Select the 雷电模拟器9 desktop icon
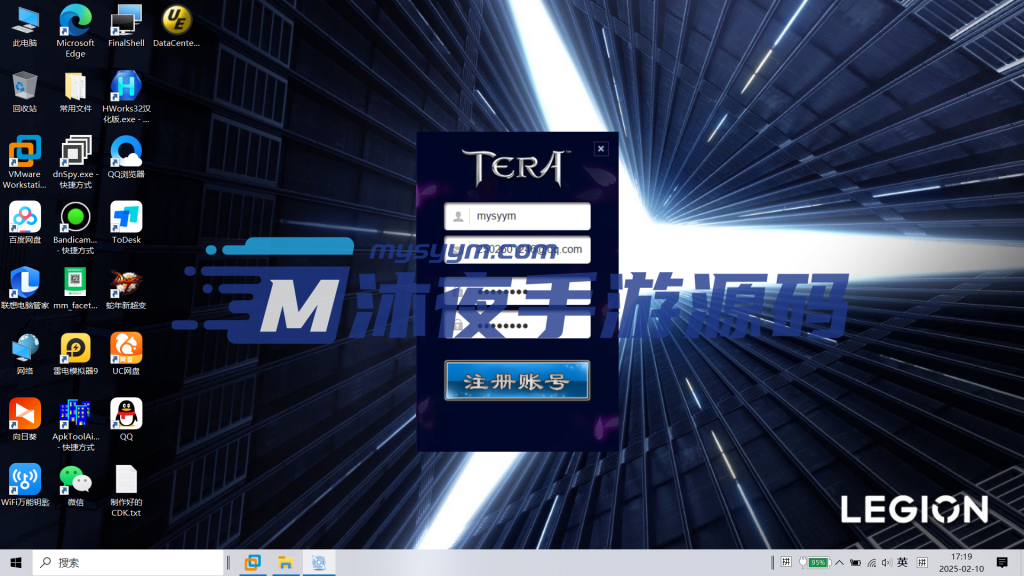This screenshot has height=576, width=1024. tap(75, 348)
